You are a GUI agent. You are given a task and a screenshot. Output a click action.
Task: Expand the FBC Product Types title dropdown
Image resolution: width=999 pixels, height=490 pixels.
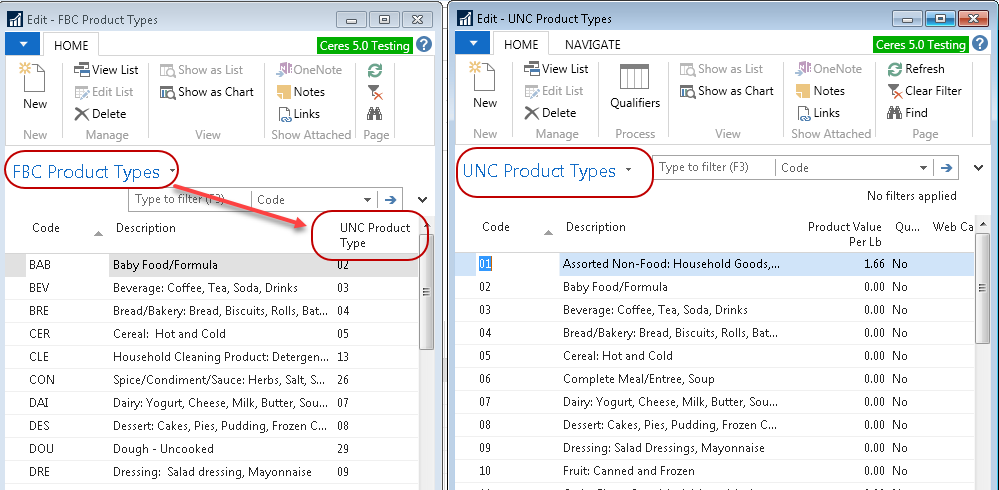173,171
